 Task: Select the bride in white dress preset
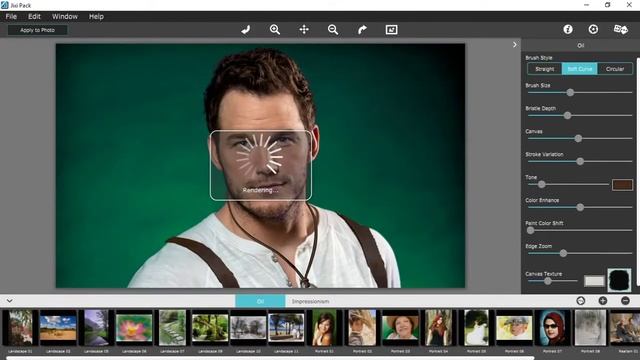(x=476, y=328)
